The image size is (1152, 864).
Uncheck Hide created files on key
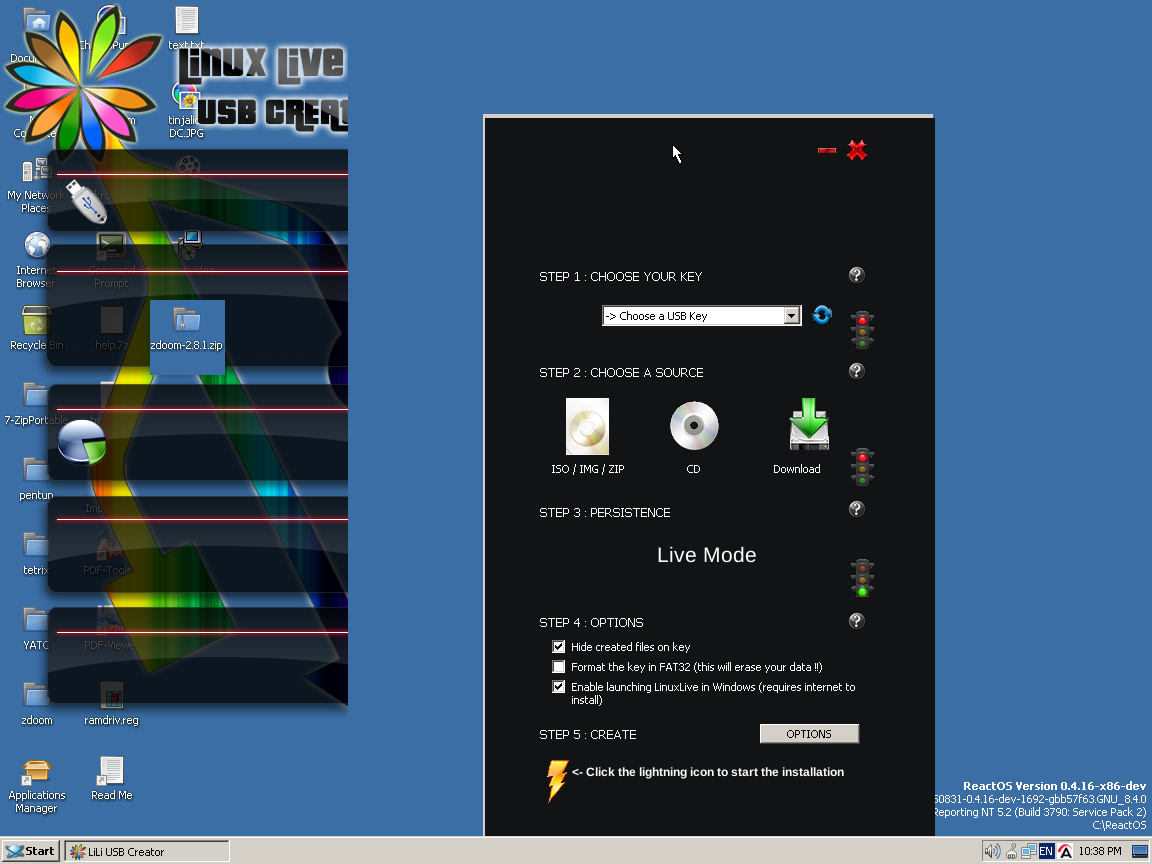coord(559,647)
